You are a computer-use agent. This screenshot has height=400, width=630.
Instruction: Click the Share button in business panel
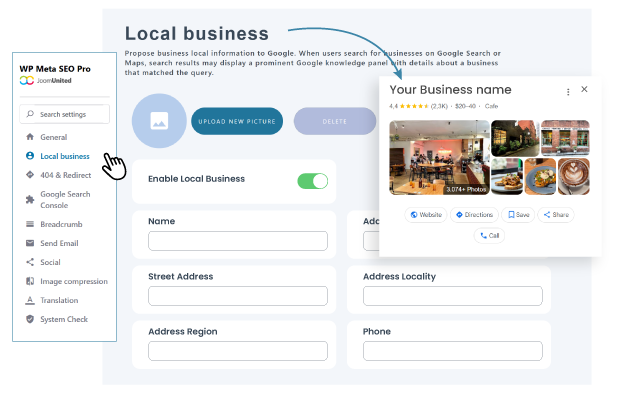[x=556, y=214]
